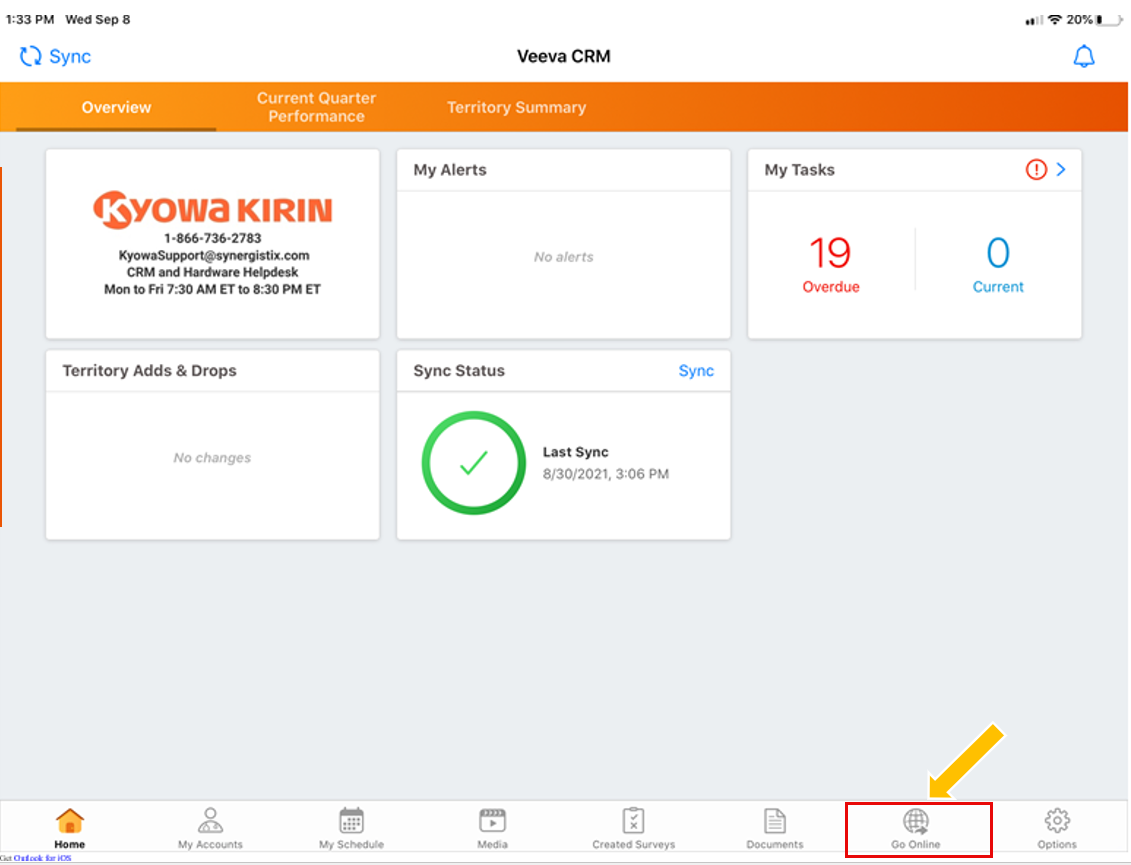Tap the Sync refresh icon in header
1131x865 pixels.
[x=30, y=56]
